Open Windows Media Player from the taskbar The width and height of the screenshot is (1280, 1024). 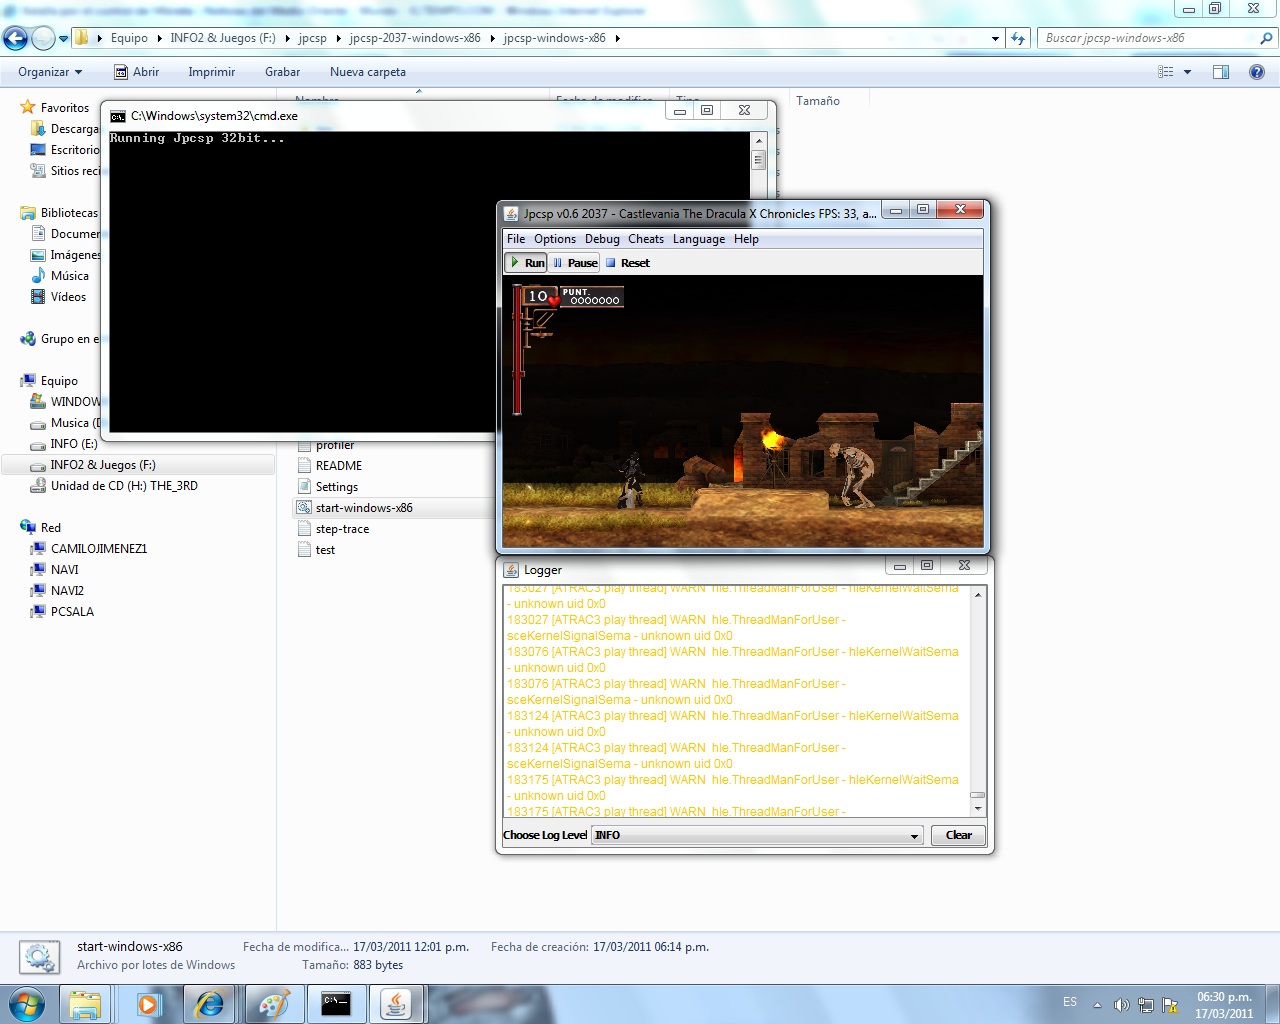149,1004
